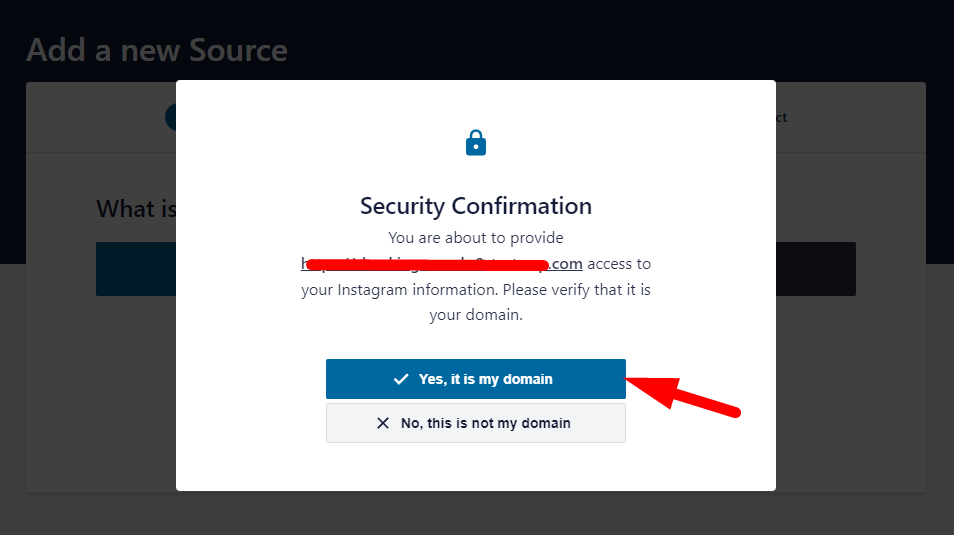Click the your domain. text line
Screen dimensions: 954x535
476,315
